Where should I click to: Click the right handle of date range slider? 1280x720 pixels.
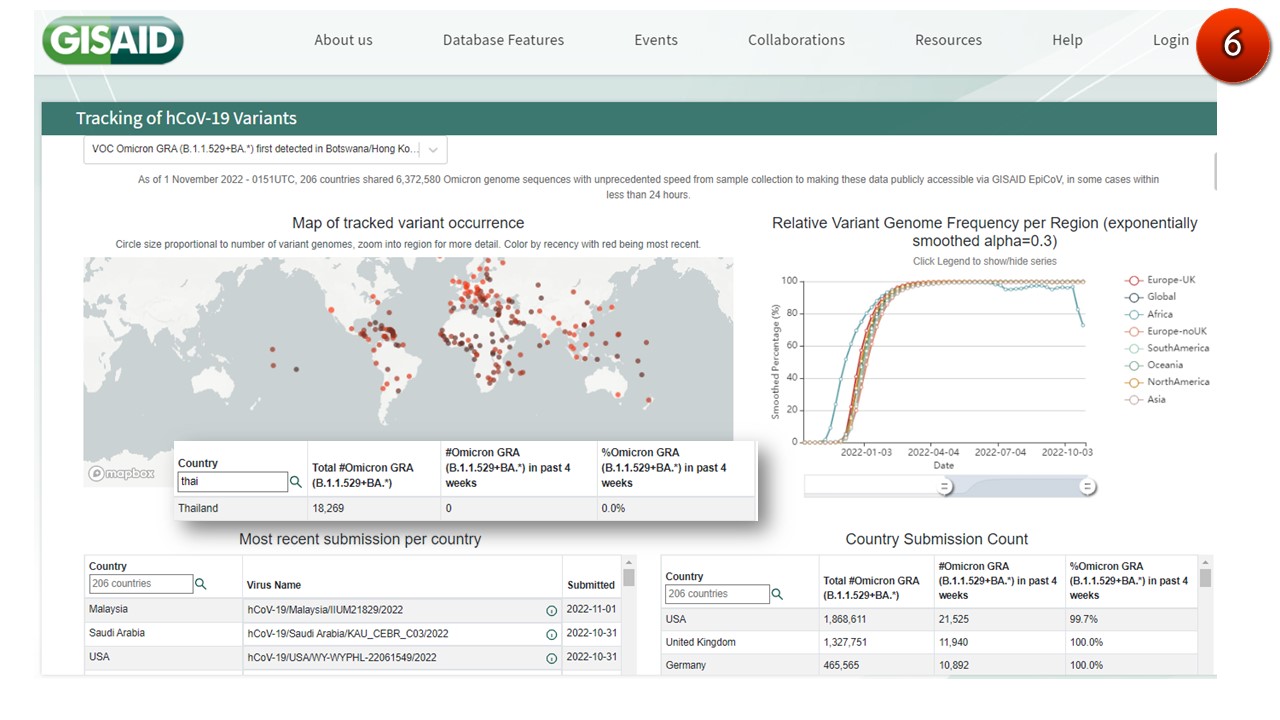pyautogui.click(x=1087, y=487)
